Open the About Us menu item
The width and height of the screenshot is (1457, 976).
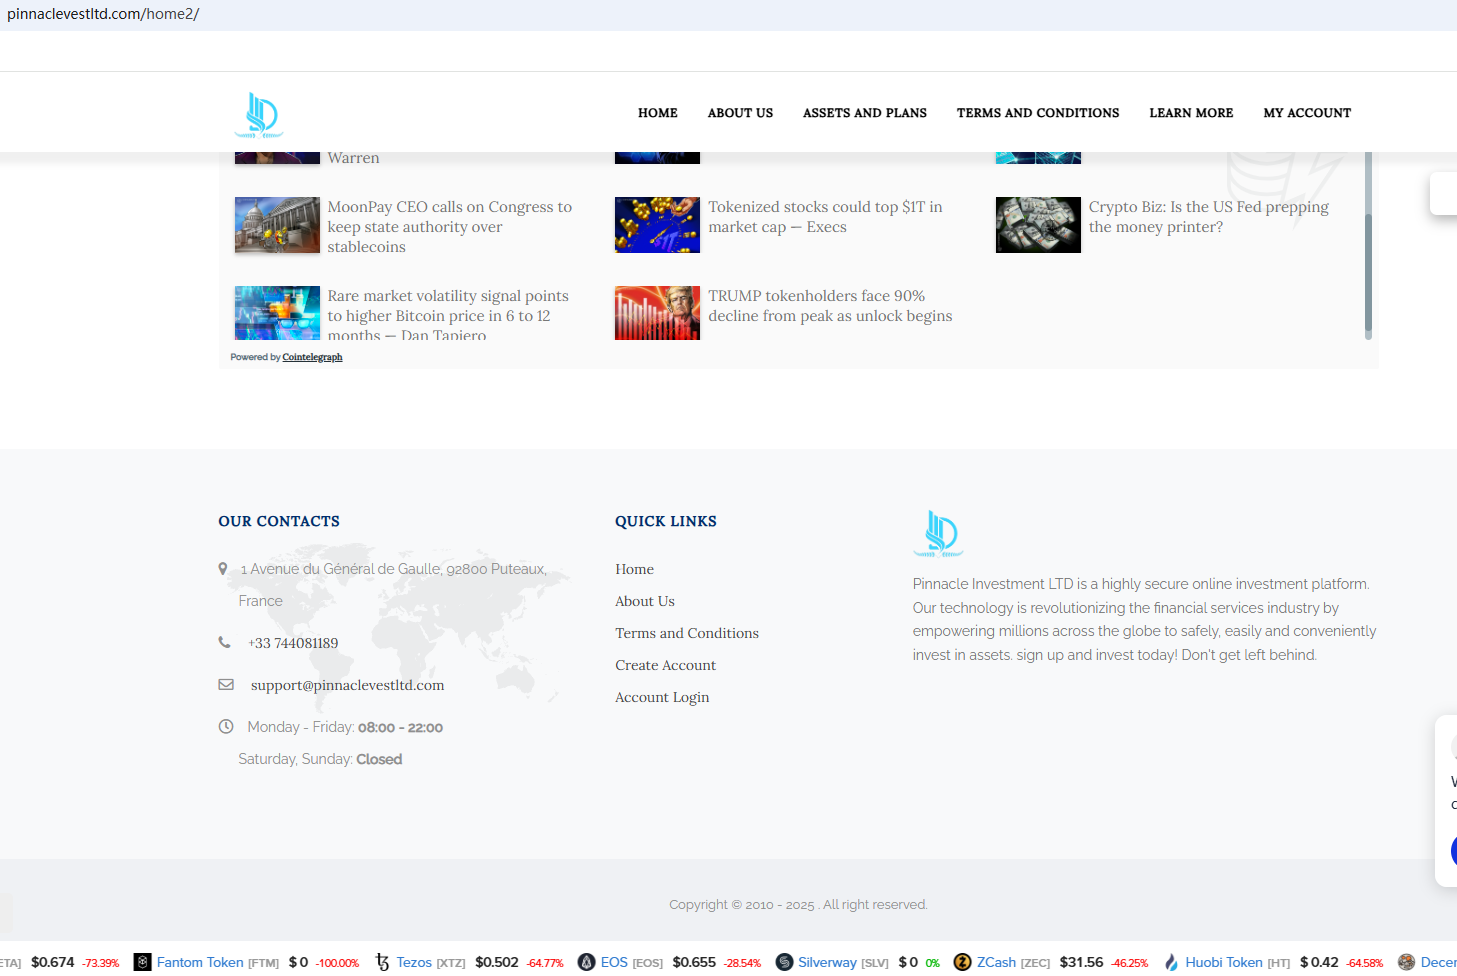(x=740, y=113)
